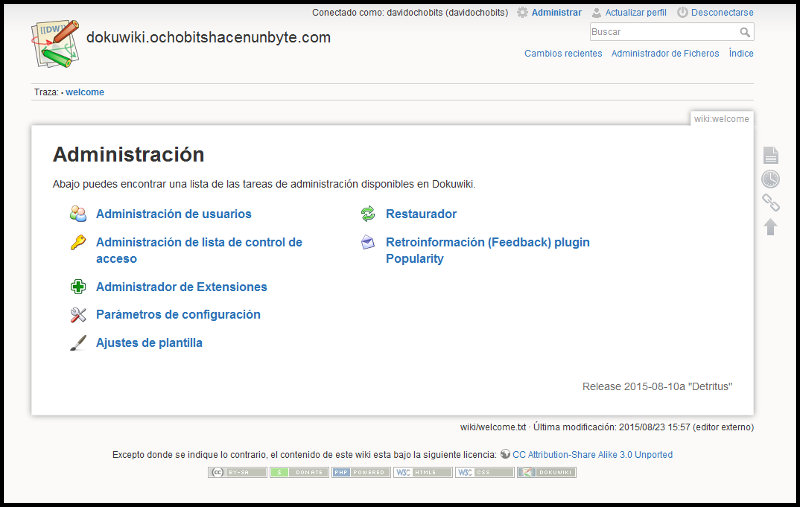Click the Administración heading
Image resolution: width=800 pixels, height=507 pixels.
129,155
